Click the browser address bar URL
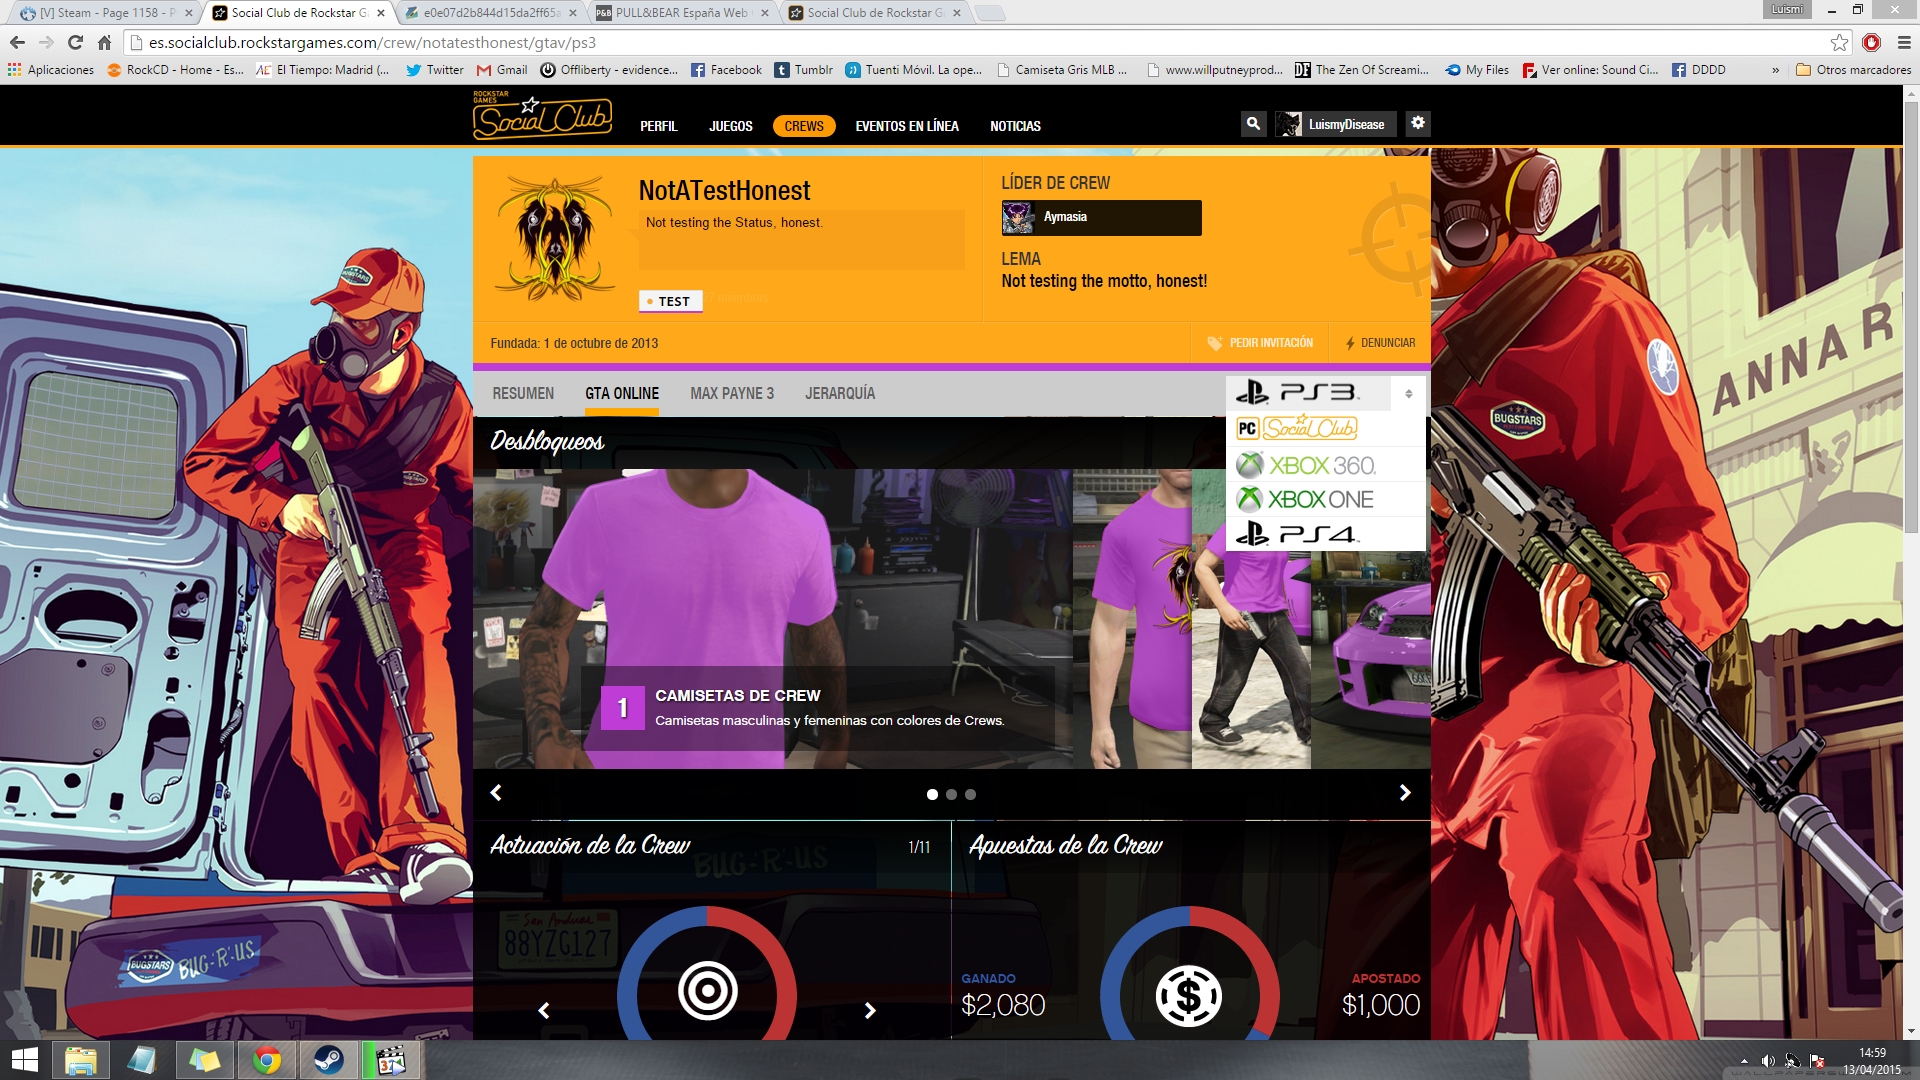Image resolution: width=1920 pixels, height=1080 pixels. (372, 42)
